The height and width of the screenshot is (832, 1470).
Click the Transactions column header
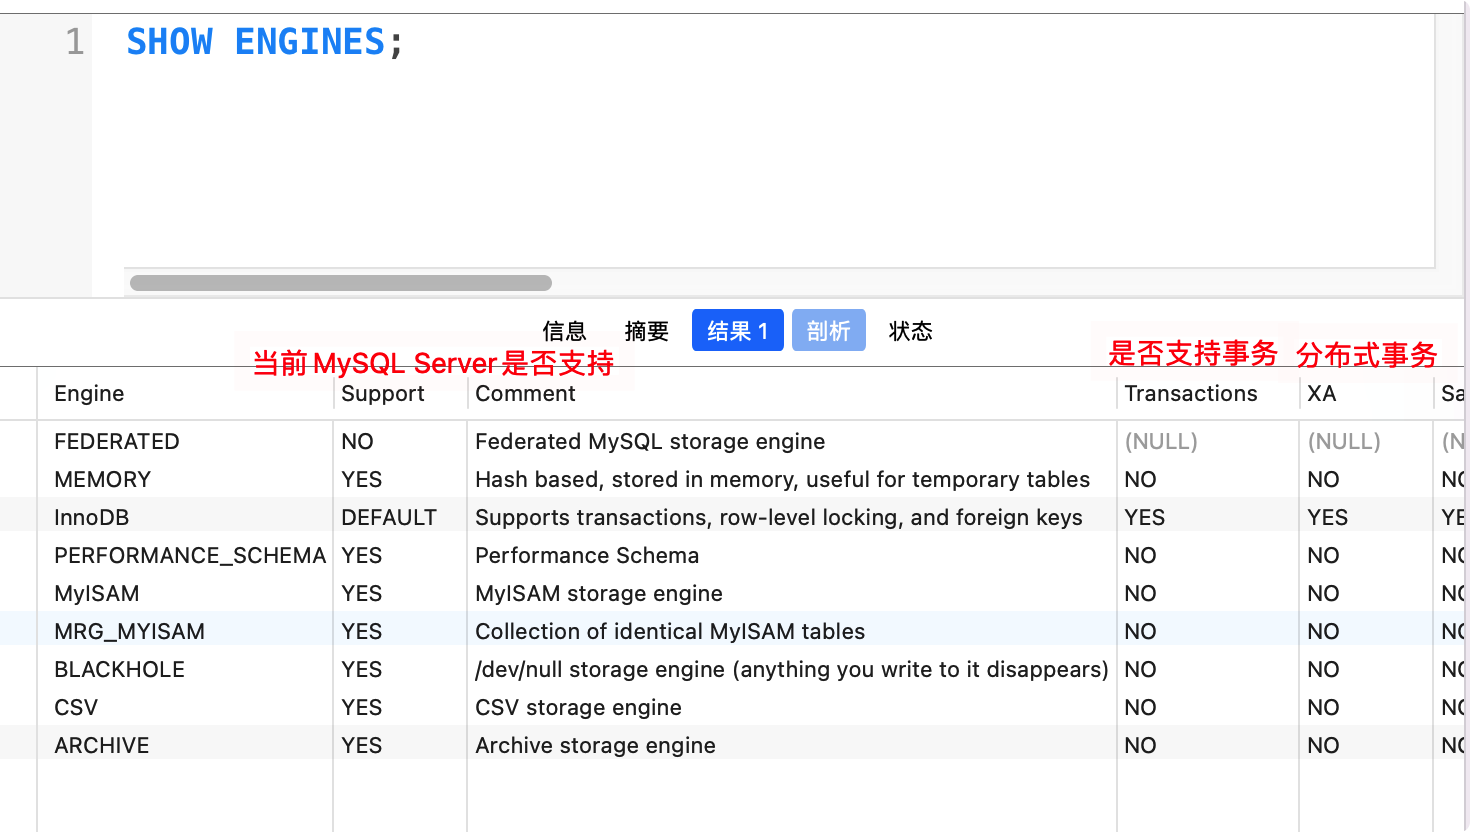click(x=1189, y=393)
